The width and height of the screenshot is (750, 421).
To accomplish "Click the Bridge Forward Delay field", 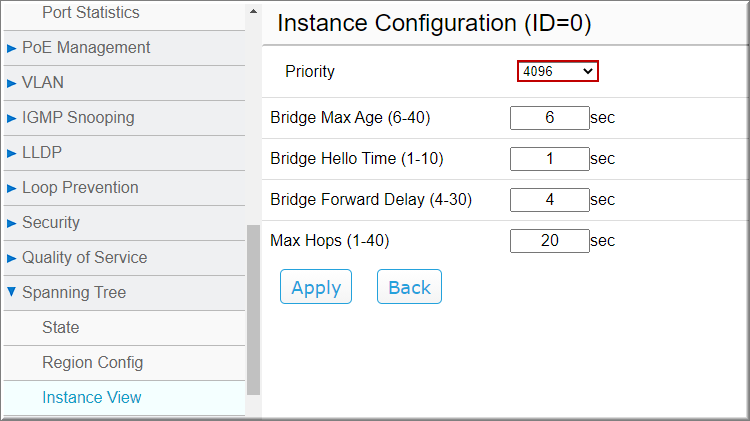I will pos(549,200).
